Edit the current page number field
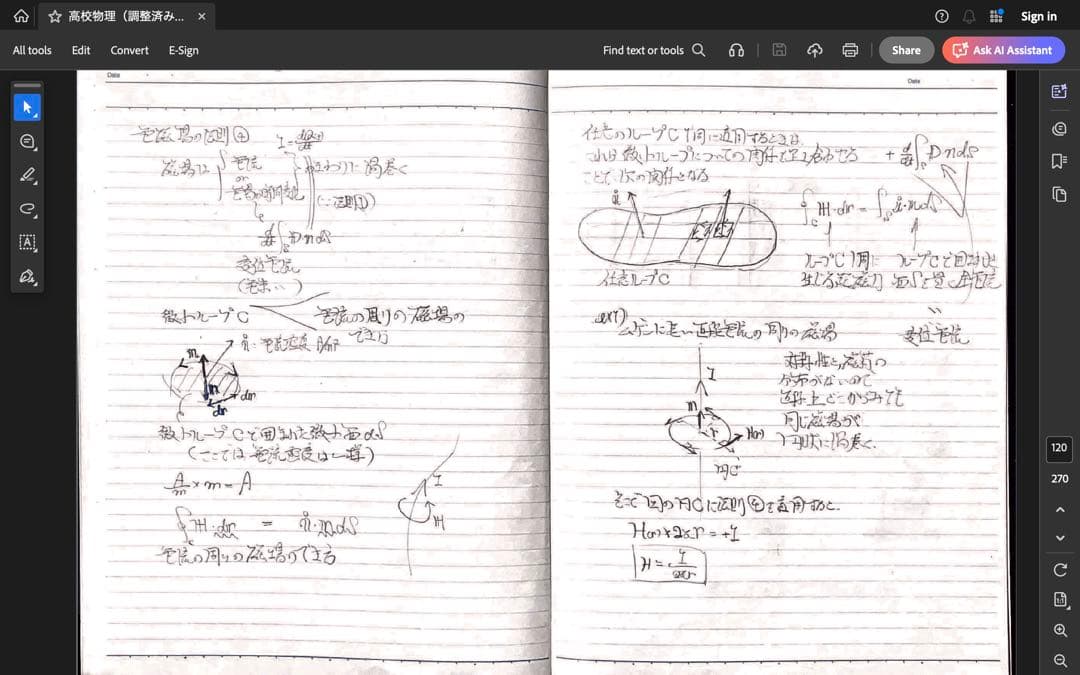1080x675 pixels. pos(1059,448)
